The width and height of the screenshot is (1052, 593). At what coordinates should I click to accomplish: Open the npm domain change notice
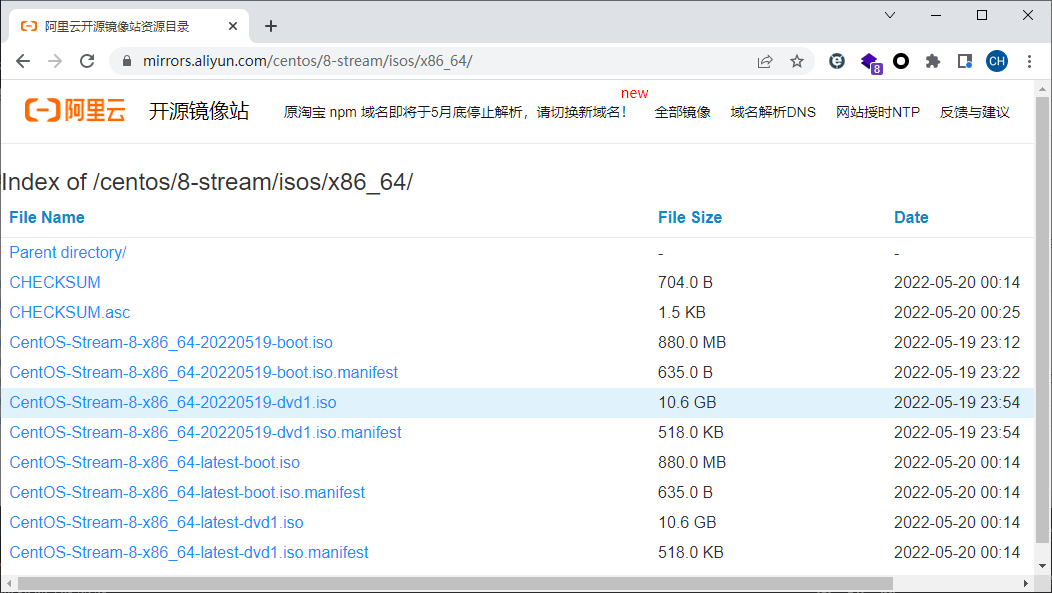point(455,112)
